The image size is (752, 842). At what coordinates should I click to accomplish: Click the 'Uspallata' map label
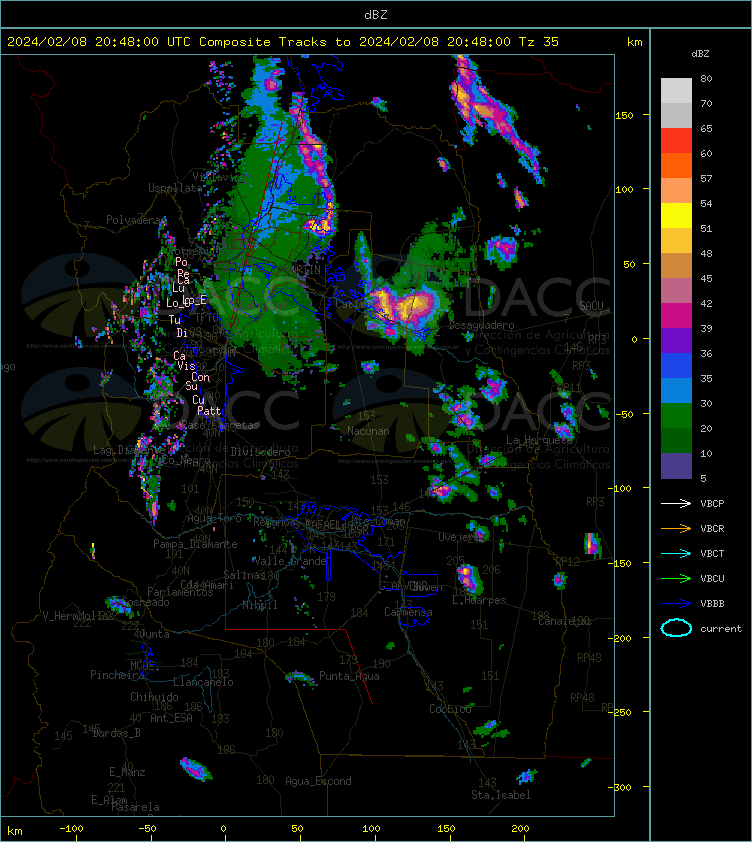(x=175, y=188)
